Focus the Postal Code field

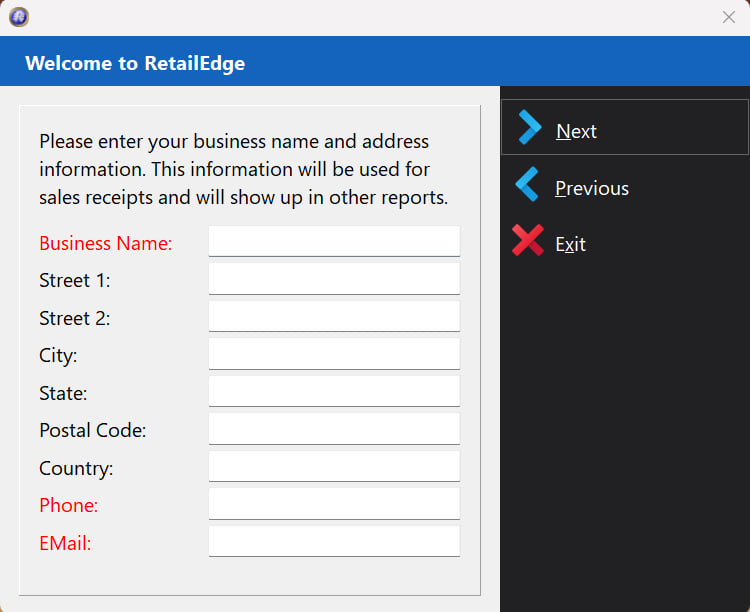pos(334,429)
